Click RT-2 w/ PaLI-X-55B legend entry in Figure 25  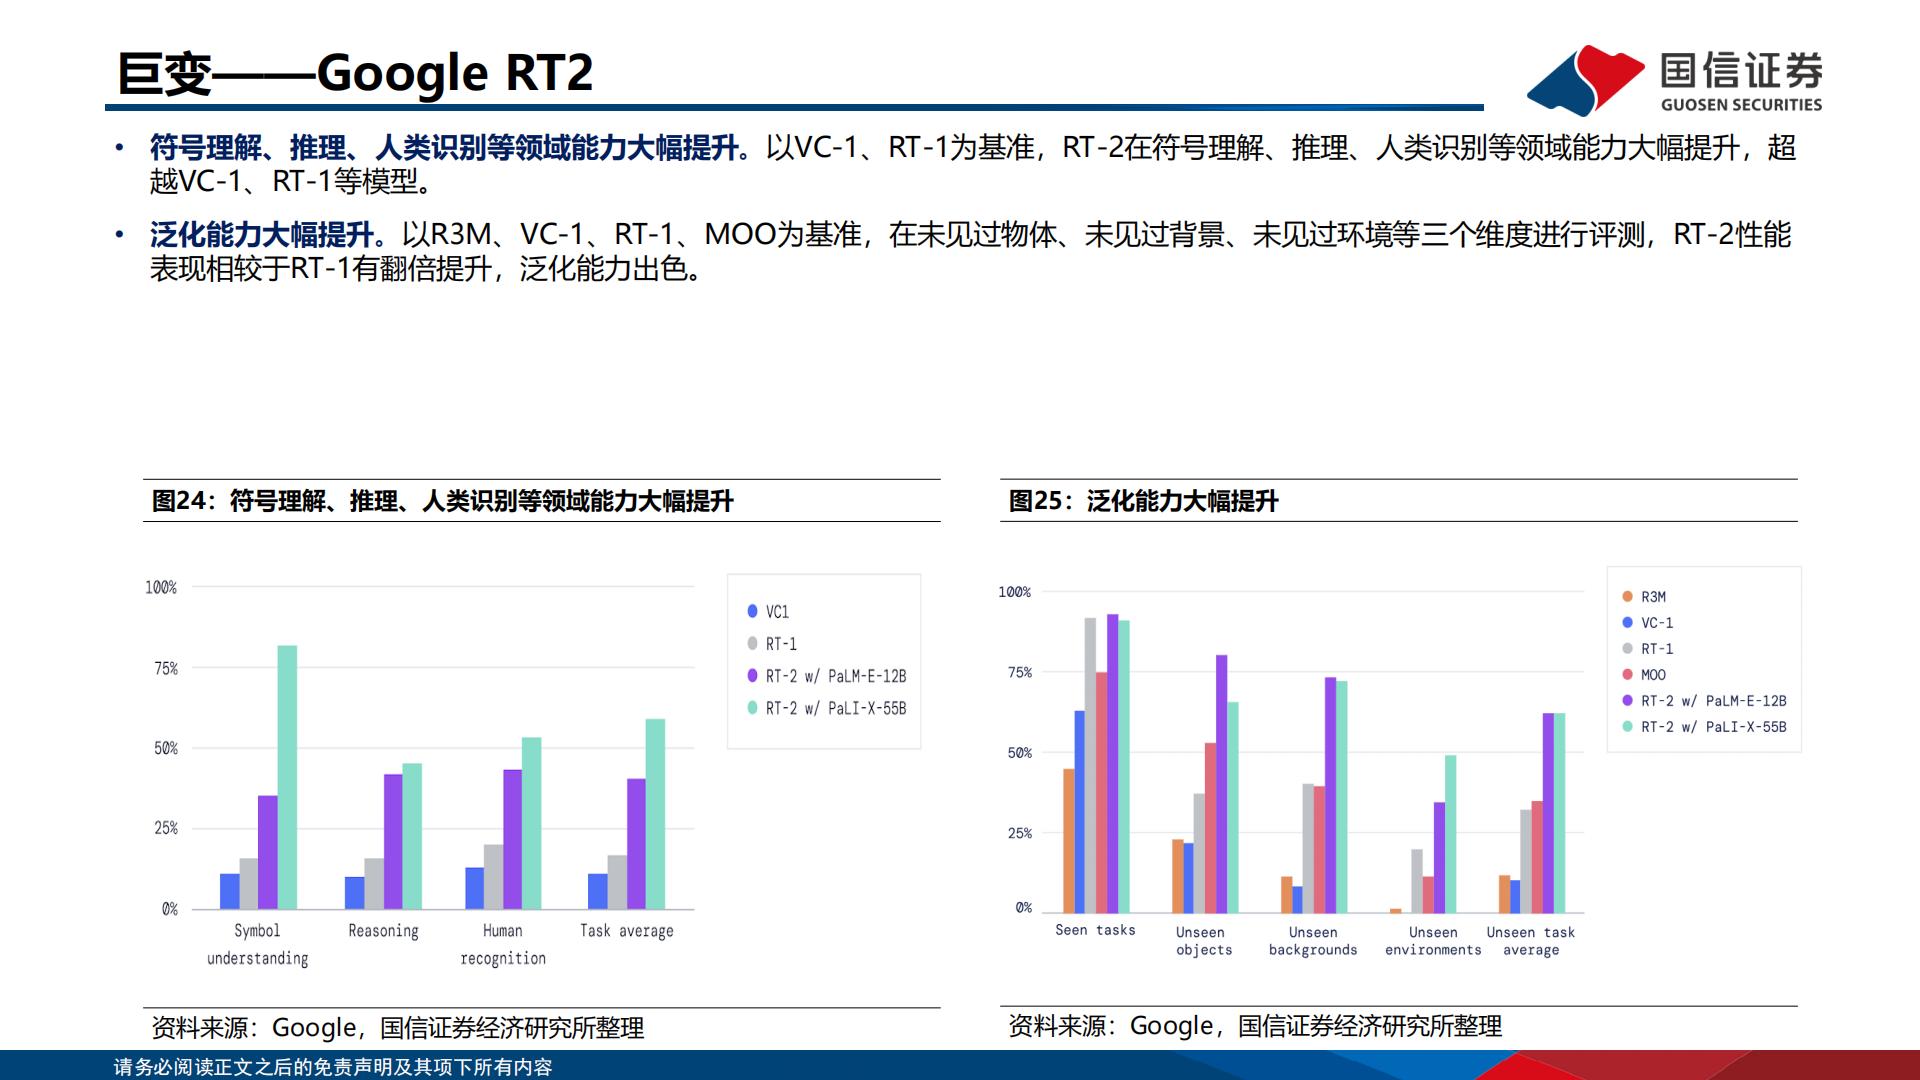1704,727
